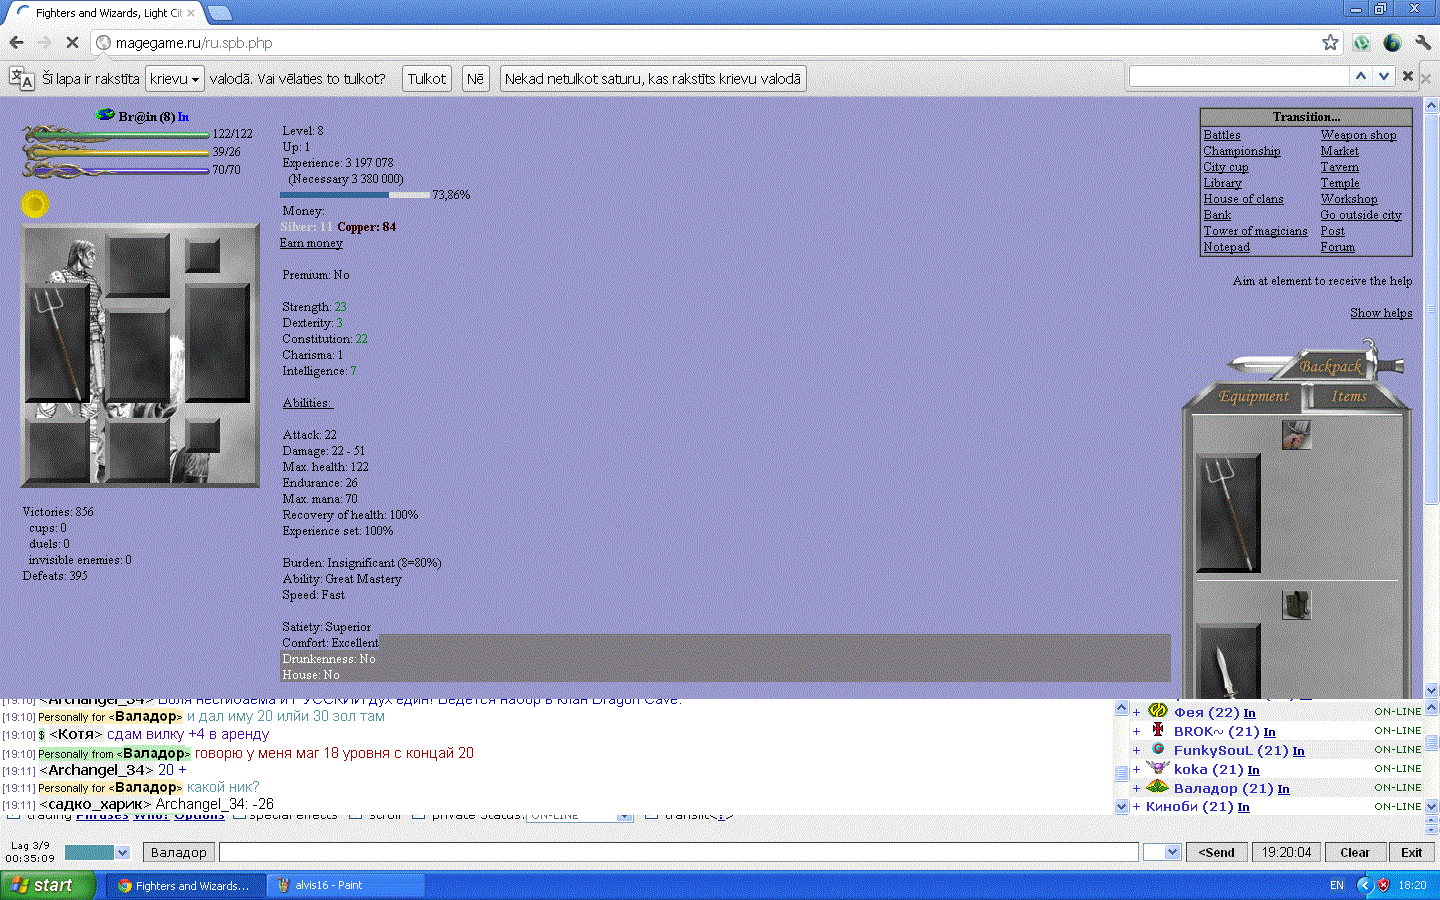Click the Earn money link
The height and width of the screenshot is (900, 1440).
[x=311, y=243]
